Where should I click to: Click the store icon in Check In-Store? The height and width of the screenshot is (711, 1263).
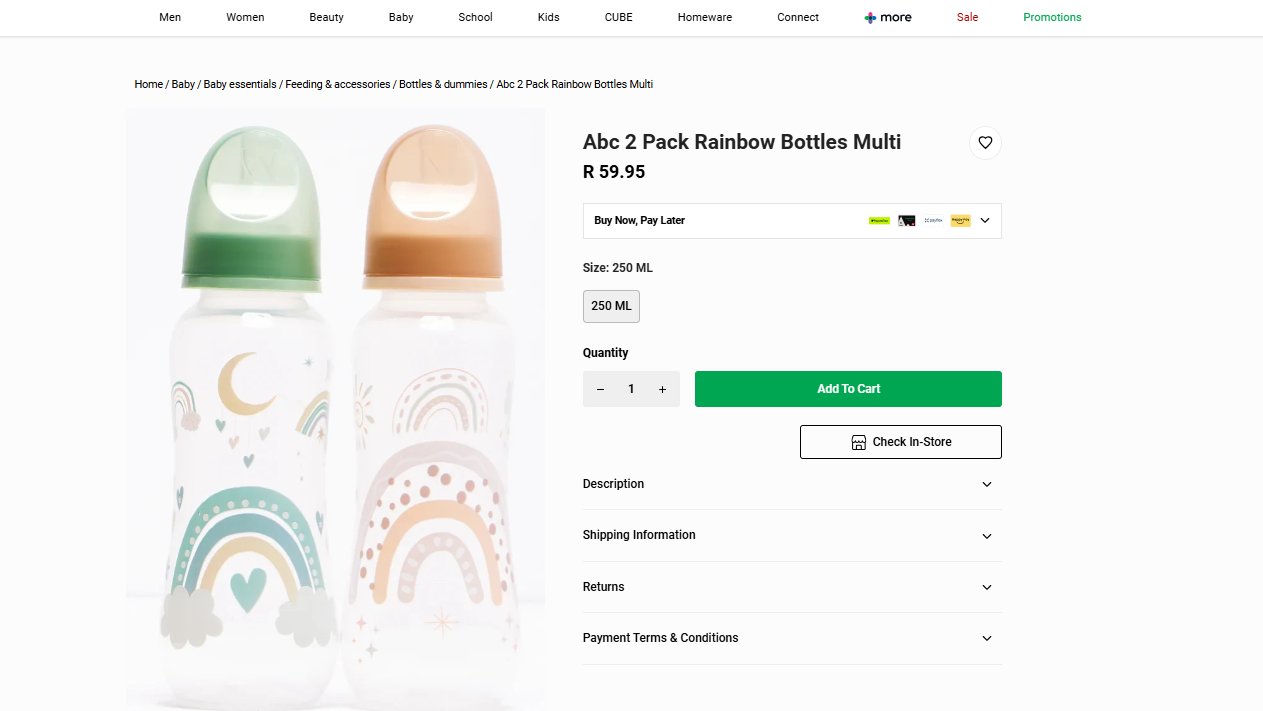pyautogui.click(x=858, y=442)
